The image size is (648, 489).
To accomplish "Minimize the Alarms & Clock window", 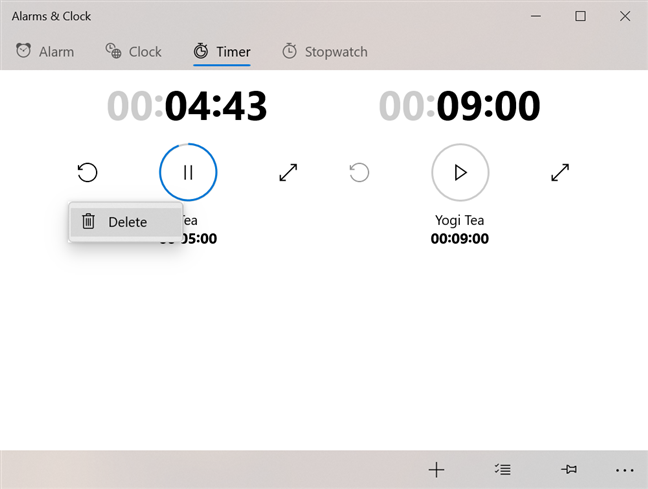I will tap(536, 16).
